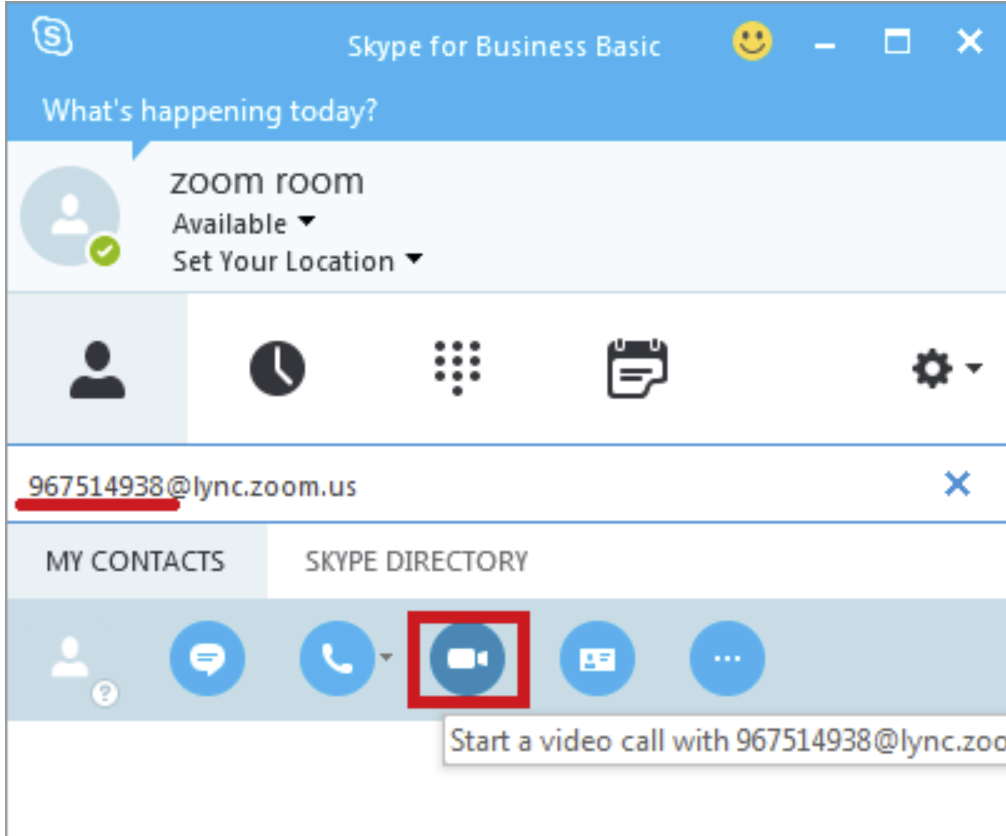The width and height of the screenshot is (1006, 836).
Task: Click the search field containing 967514938@lync.zoom.us
Action: point(475,486)
